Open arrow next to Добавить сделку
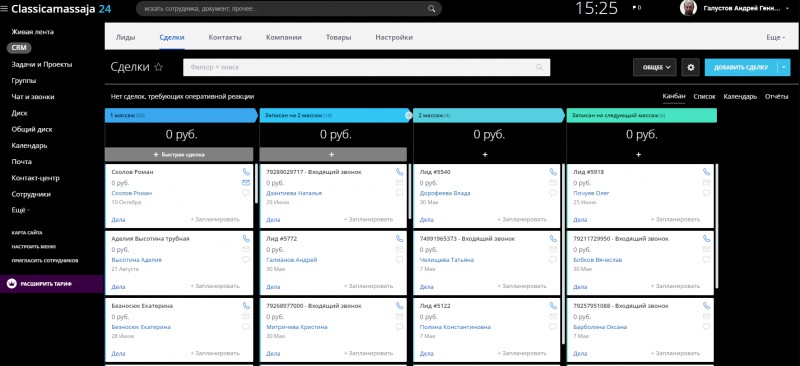The height and width of the screenshot is (366, 800). (784, 67)
